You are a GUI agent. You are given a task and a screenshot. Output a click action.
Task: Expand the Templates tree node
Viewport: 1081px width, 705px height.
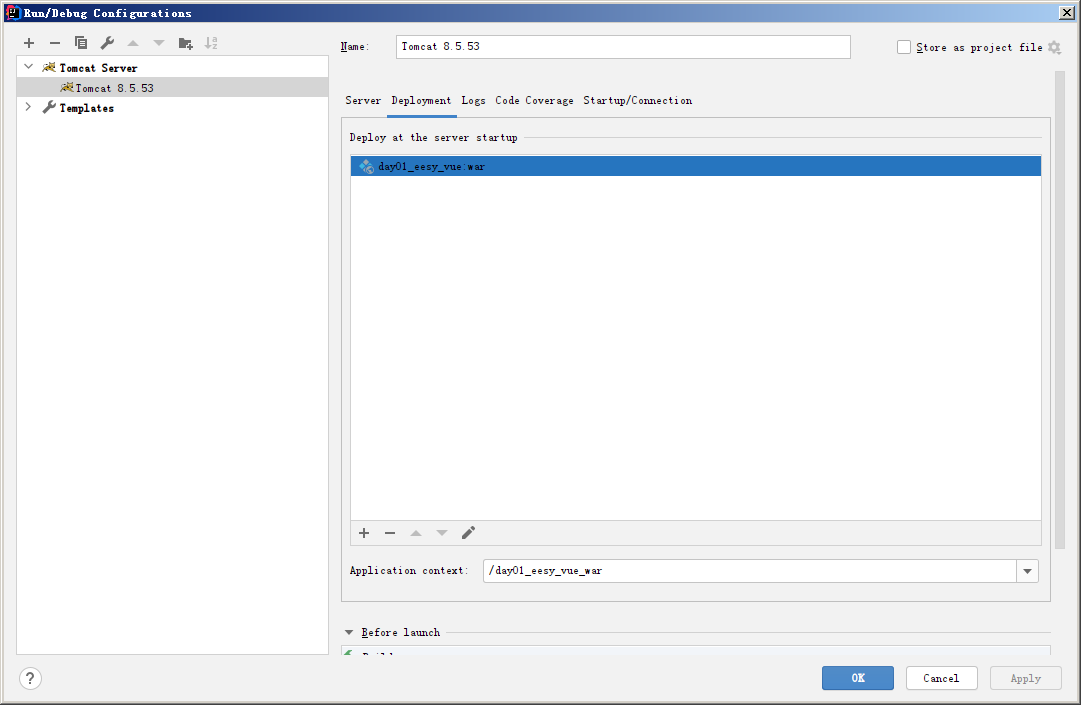click(x=28, y=107)
